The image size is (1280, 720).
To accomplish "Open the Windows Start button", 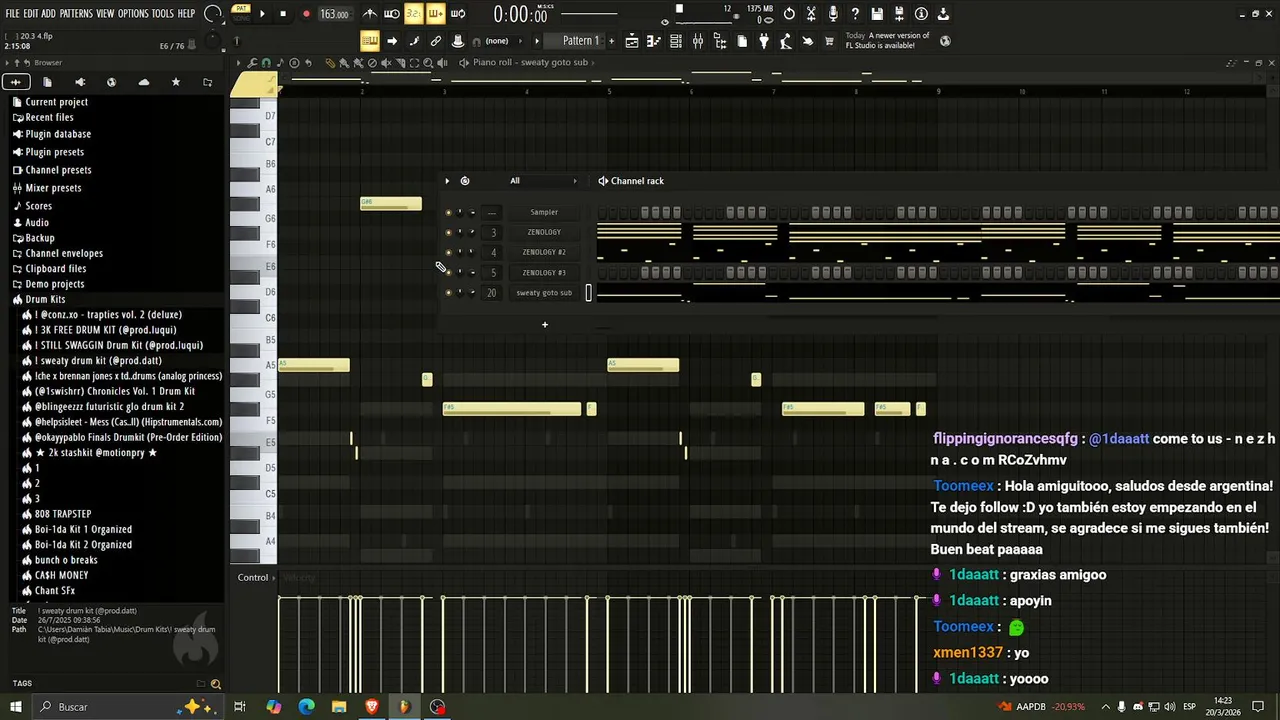I will click(x=15, y=707).
